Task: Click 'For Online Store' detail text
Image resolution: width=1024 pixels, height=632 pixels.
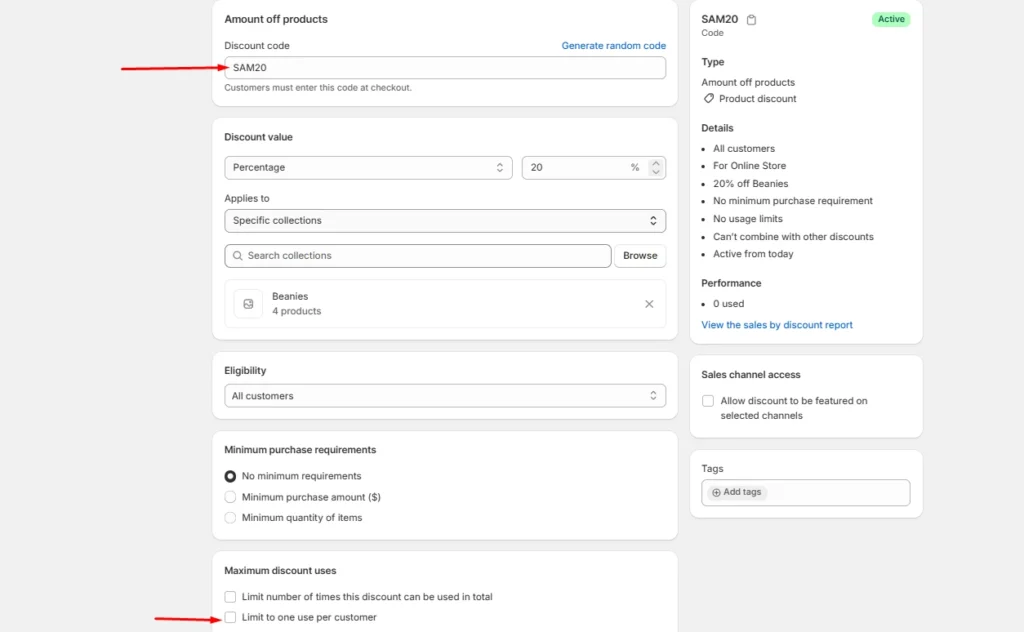Action: coord(749,166)
